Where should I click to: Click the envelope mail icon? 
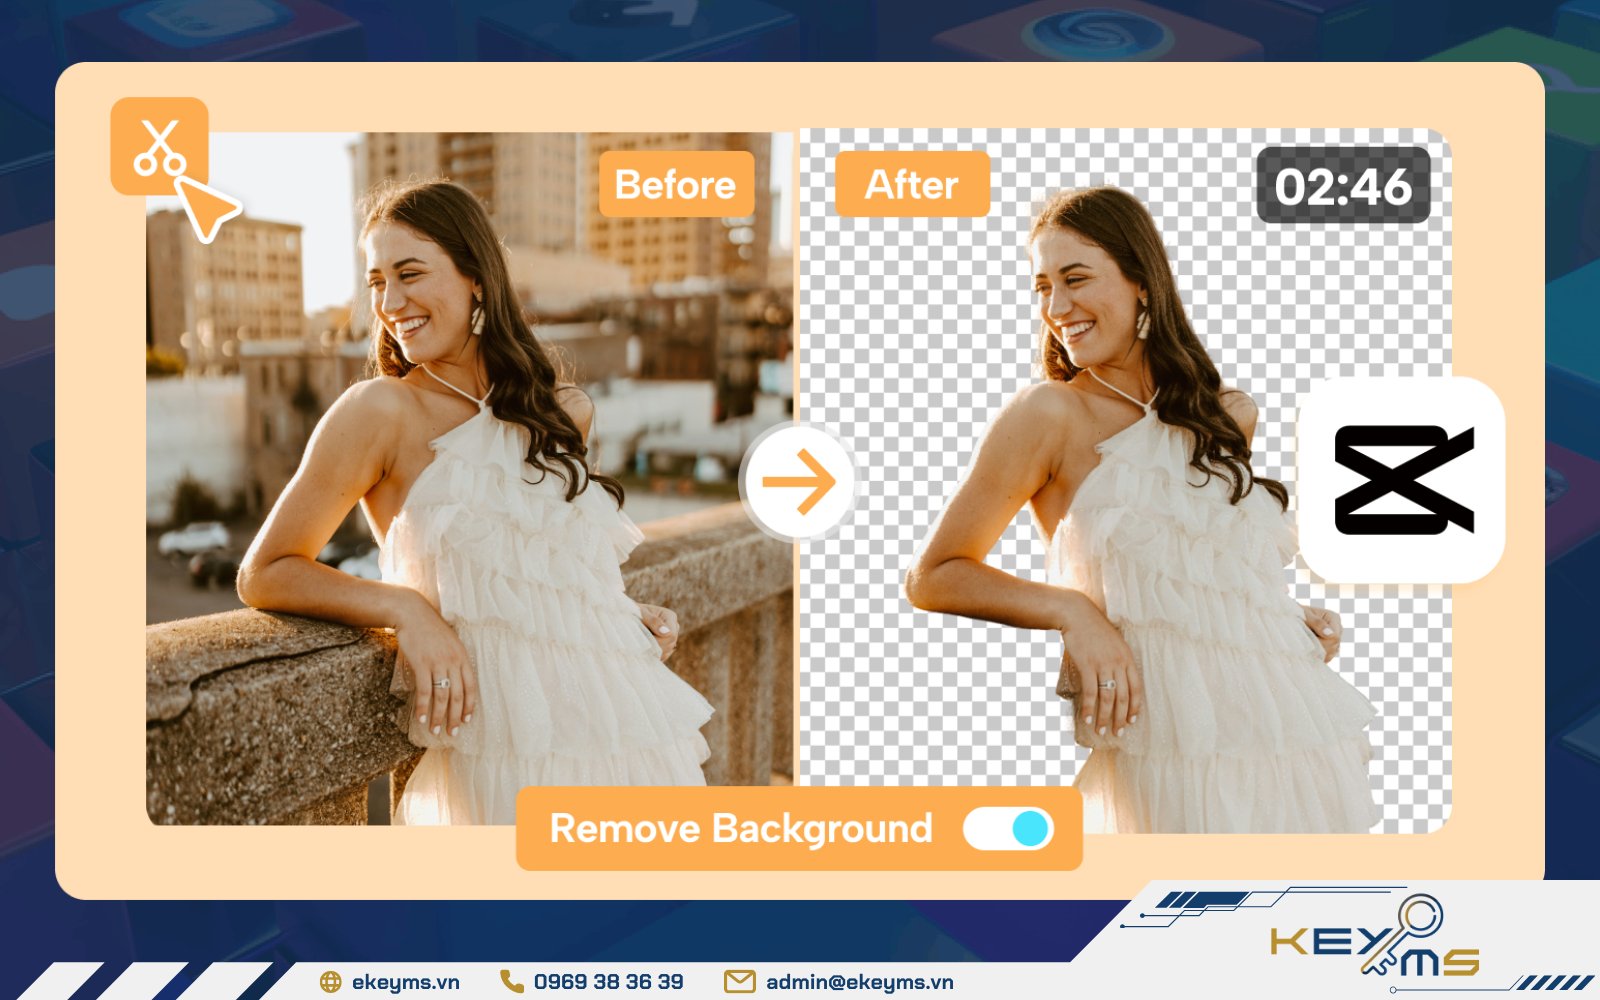(739, 982)
